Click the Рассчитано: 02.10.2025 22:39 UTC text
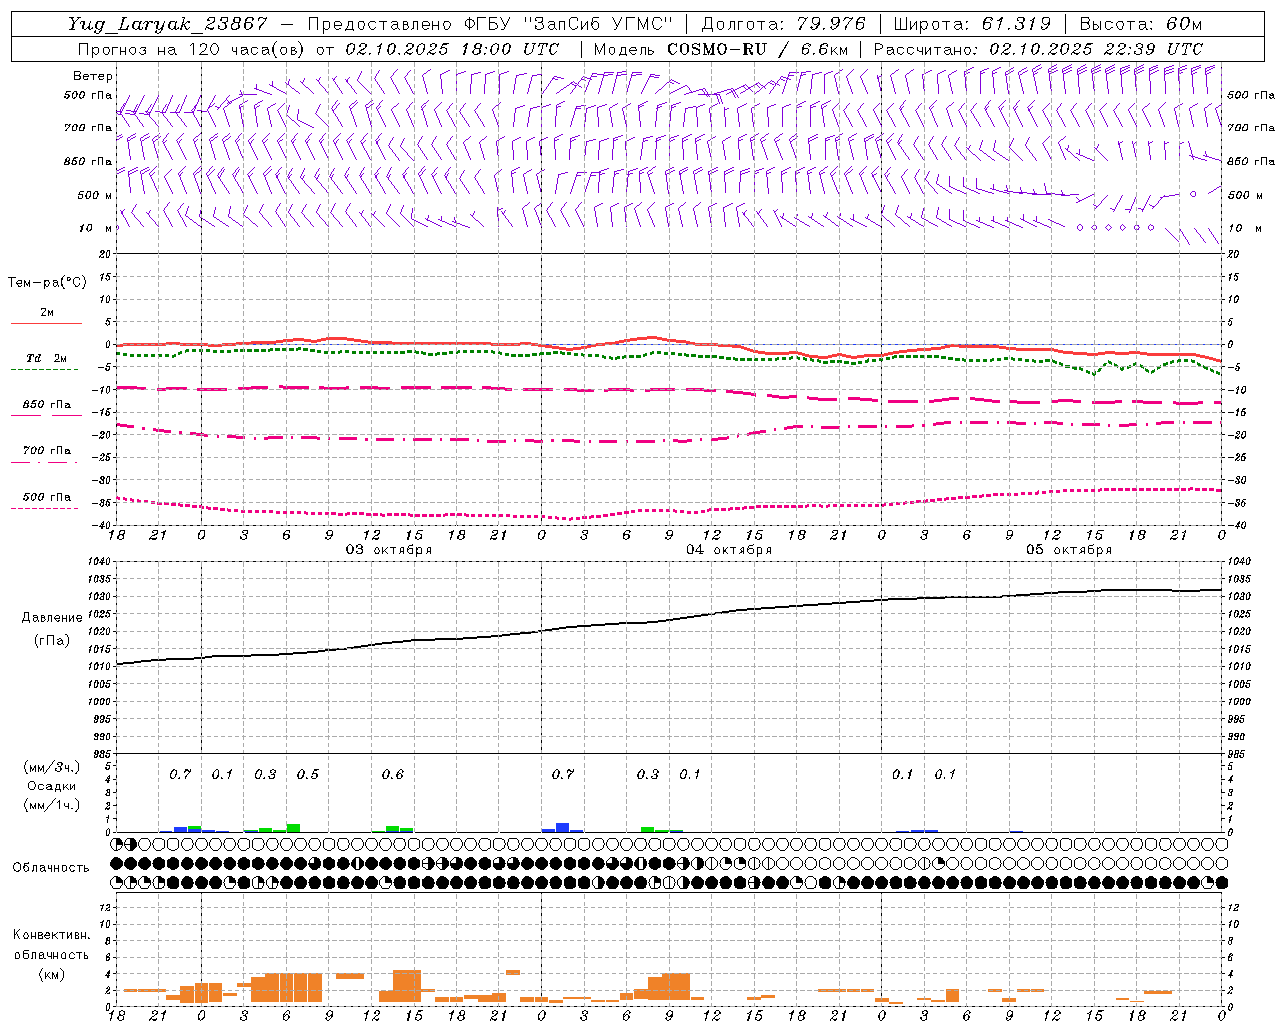Image resolution: width=1280 pixels, height=1024 pixels. pos(1039,49)
